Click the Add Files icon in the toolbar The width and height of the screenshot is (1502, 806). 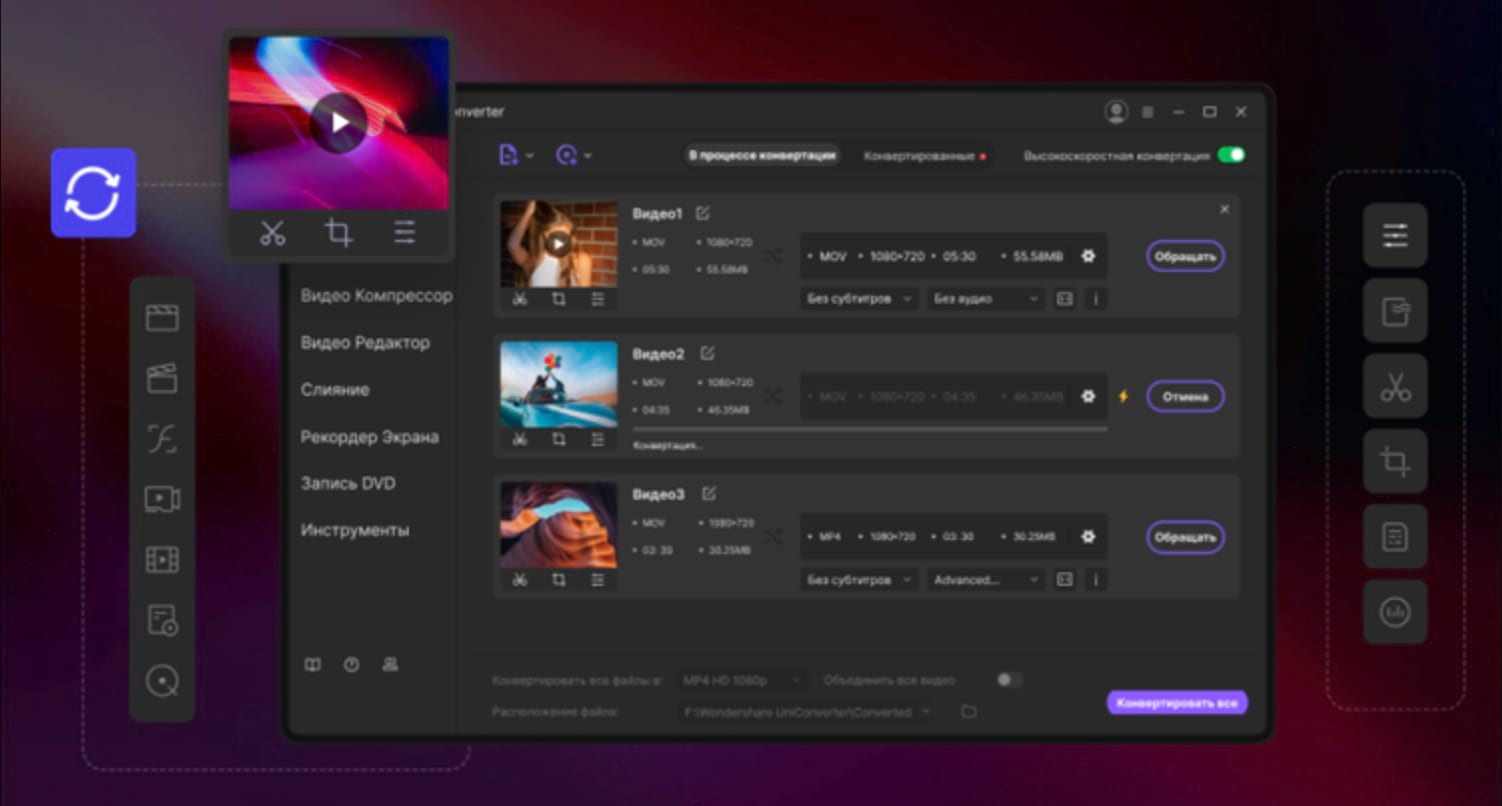(508, 156)
